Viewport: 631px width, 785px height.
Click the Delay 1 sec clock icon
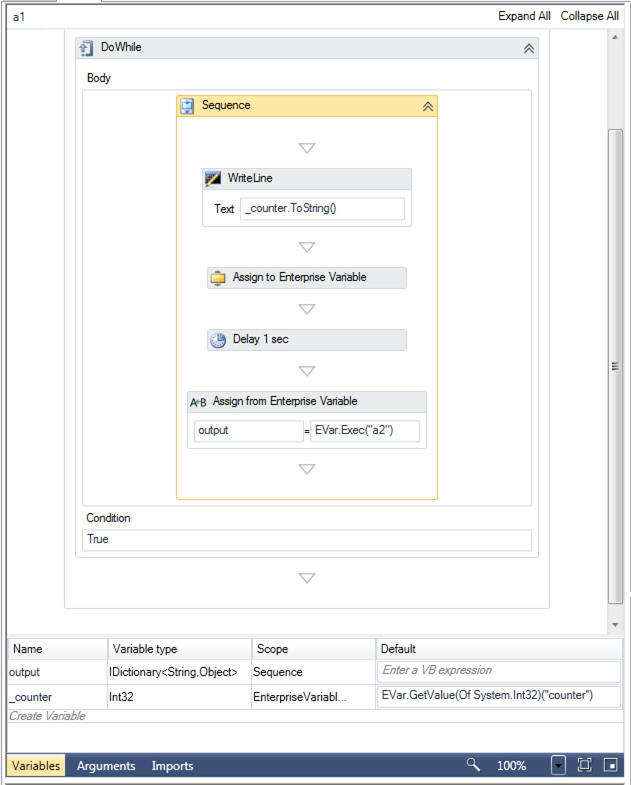(218, 340)
